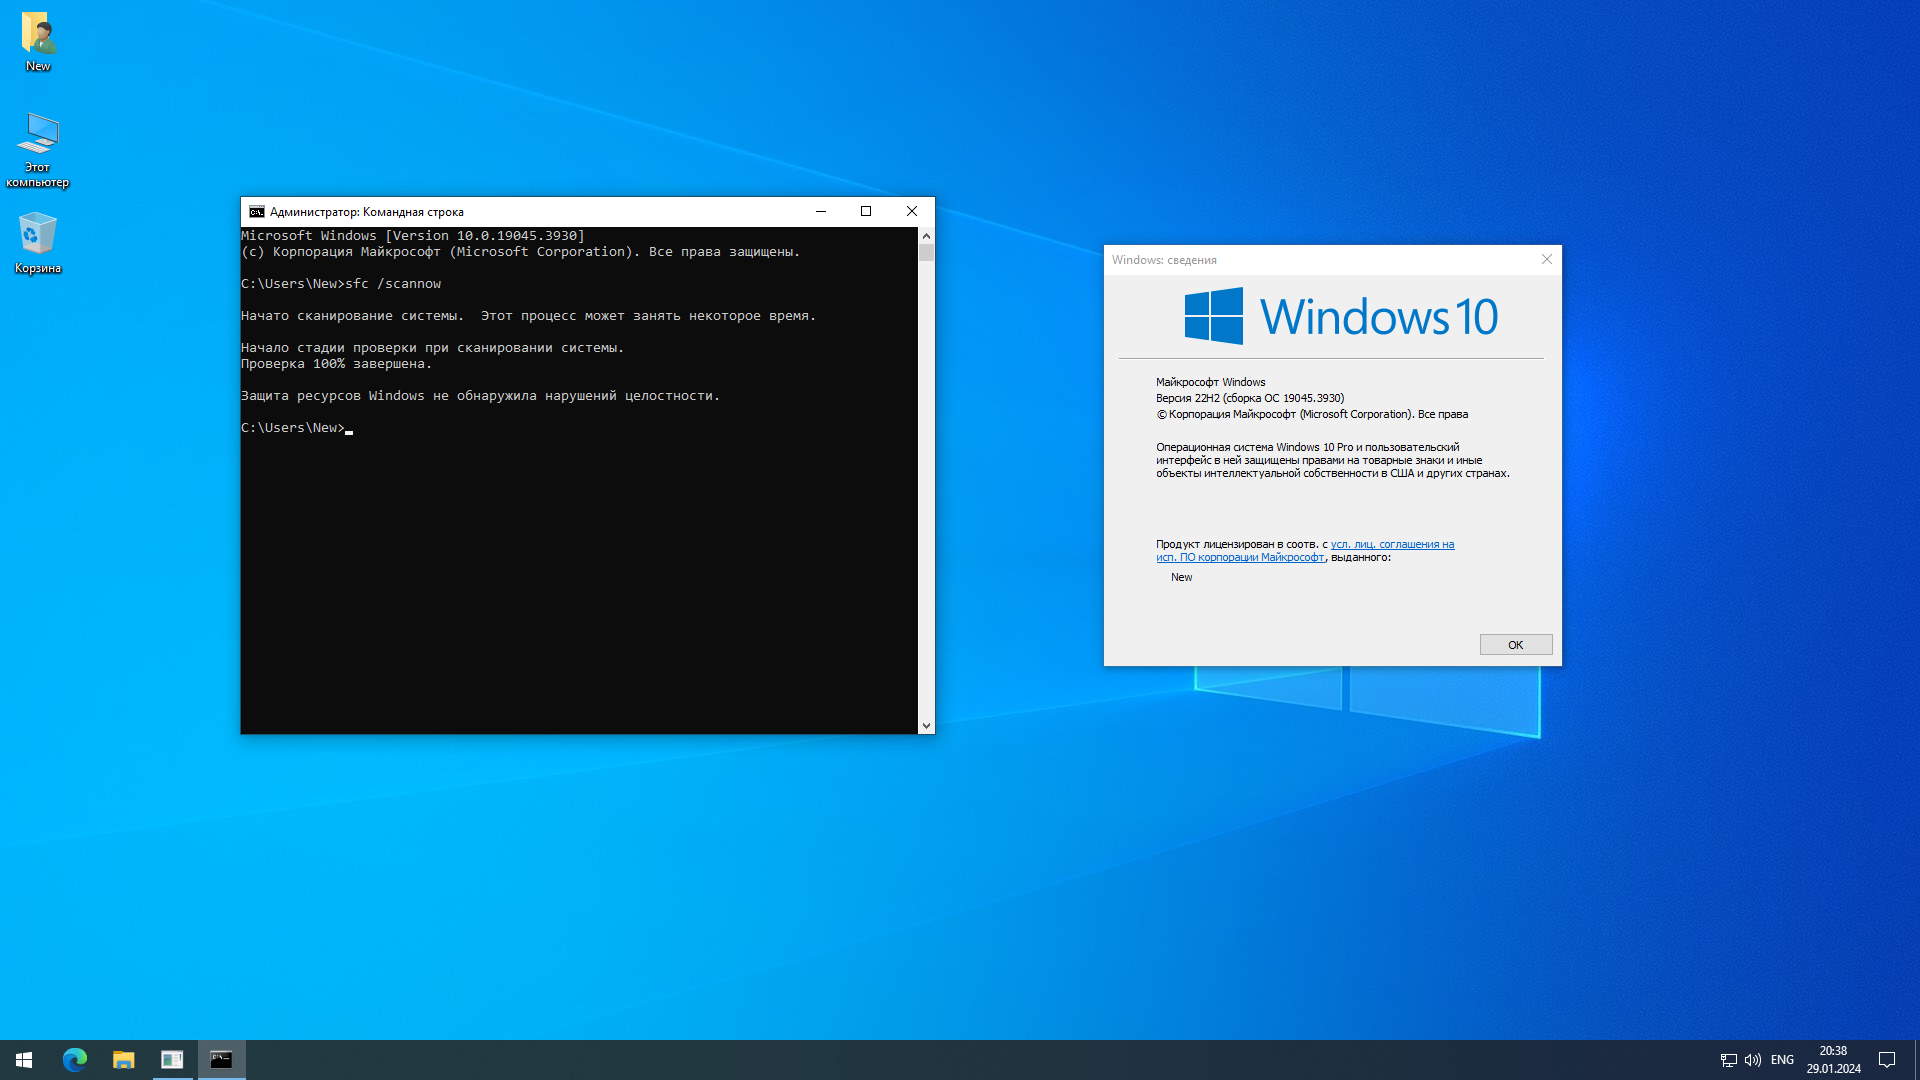Click the Windows Start button

[x=24, y=1060]
